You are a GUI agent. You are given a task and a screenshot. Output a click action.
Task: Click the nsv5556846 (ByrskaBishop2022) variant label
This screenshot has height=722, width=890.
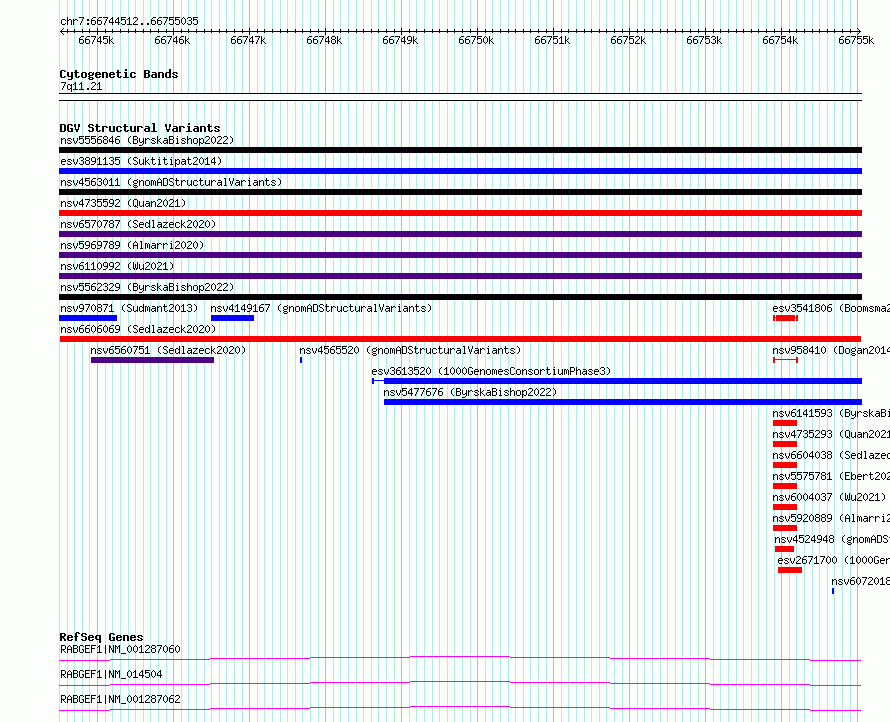(x=147, y=140)
